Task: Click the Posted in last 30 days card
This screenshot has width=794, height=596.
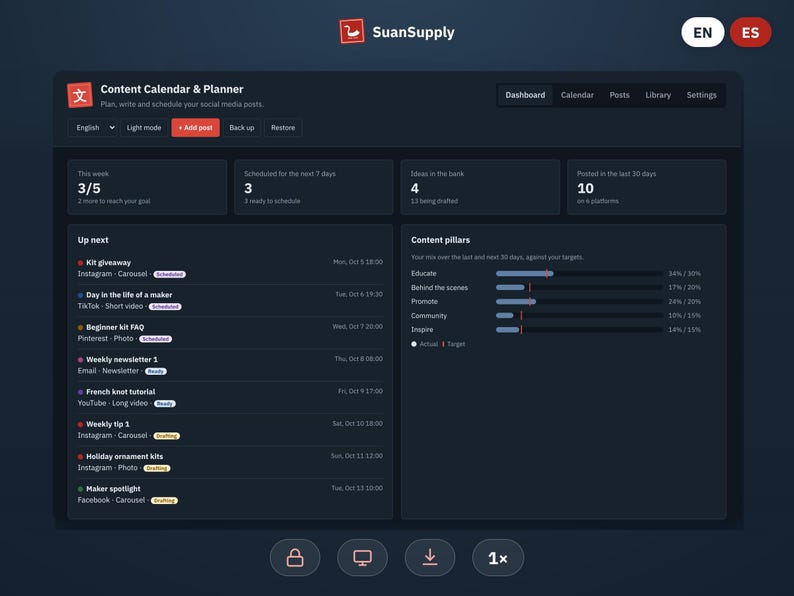Action: (x=647, y=187)
